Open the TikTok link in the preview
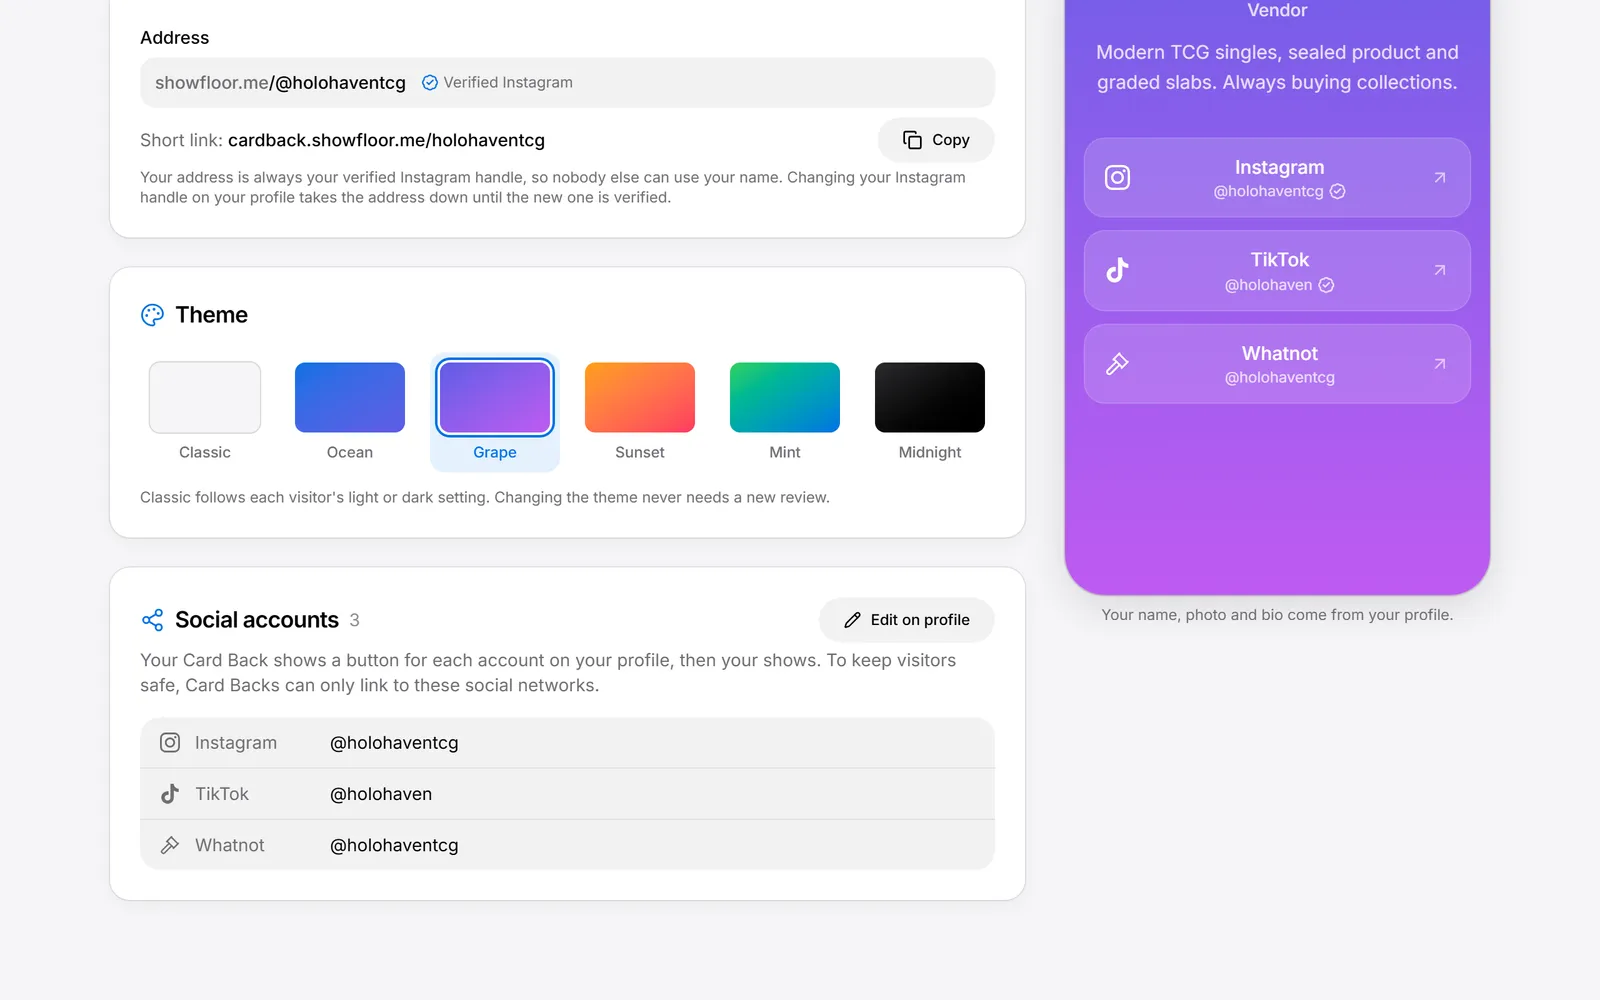This screenshot has height=1000, width=1600. [x=1277, y=271]
